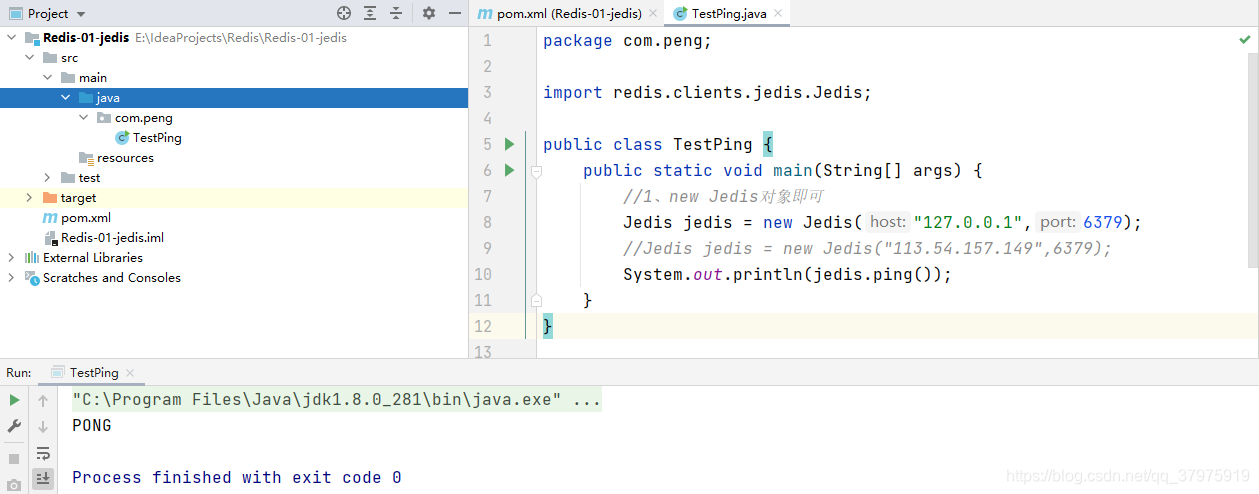Expand the test folder node
The width and height of the screenshot is (1259, 494).
coord(47,178)
